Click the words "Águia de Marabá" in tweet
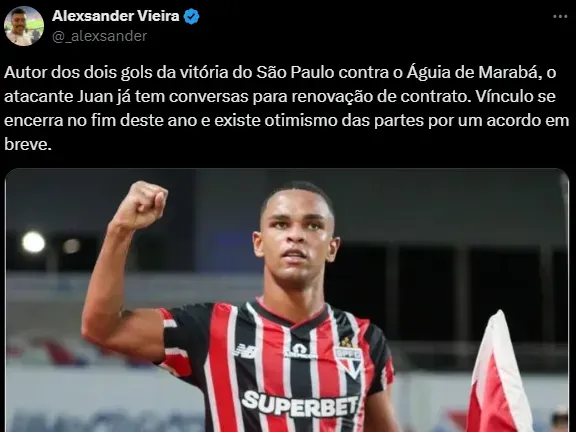This screenshot has height=432, width=576. [x=474, y=73]
